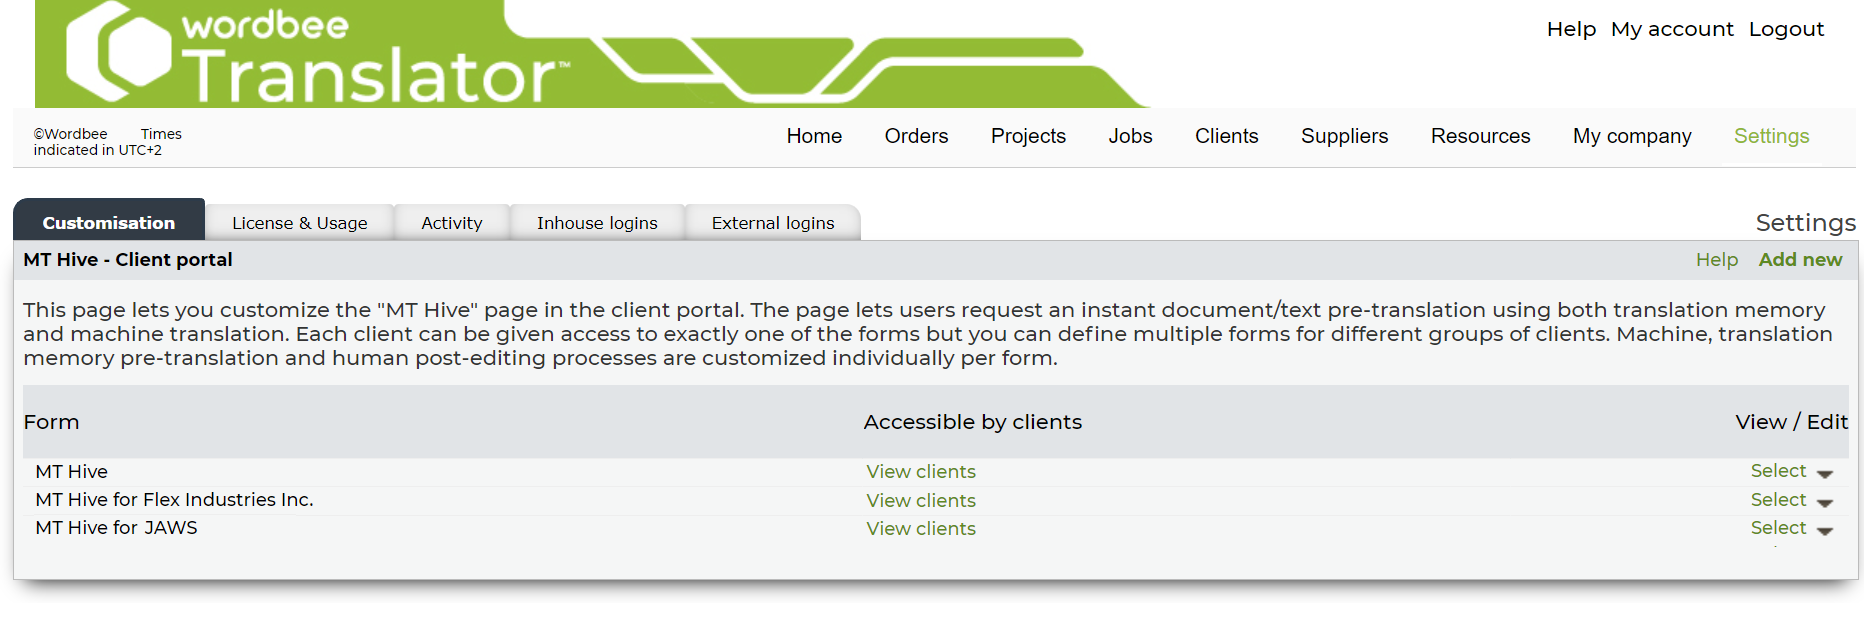1866x620 pixels.
Task: View clients for MT Hive form
Action: pos(920,472)
